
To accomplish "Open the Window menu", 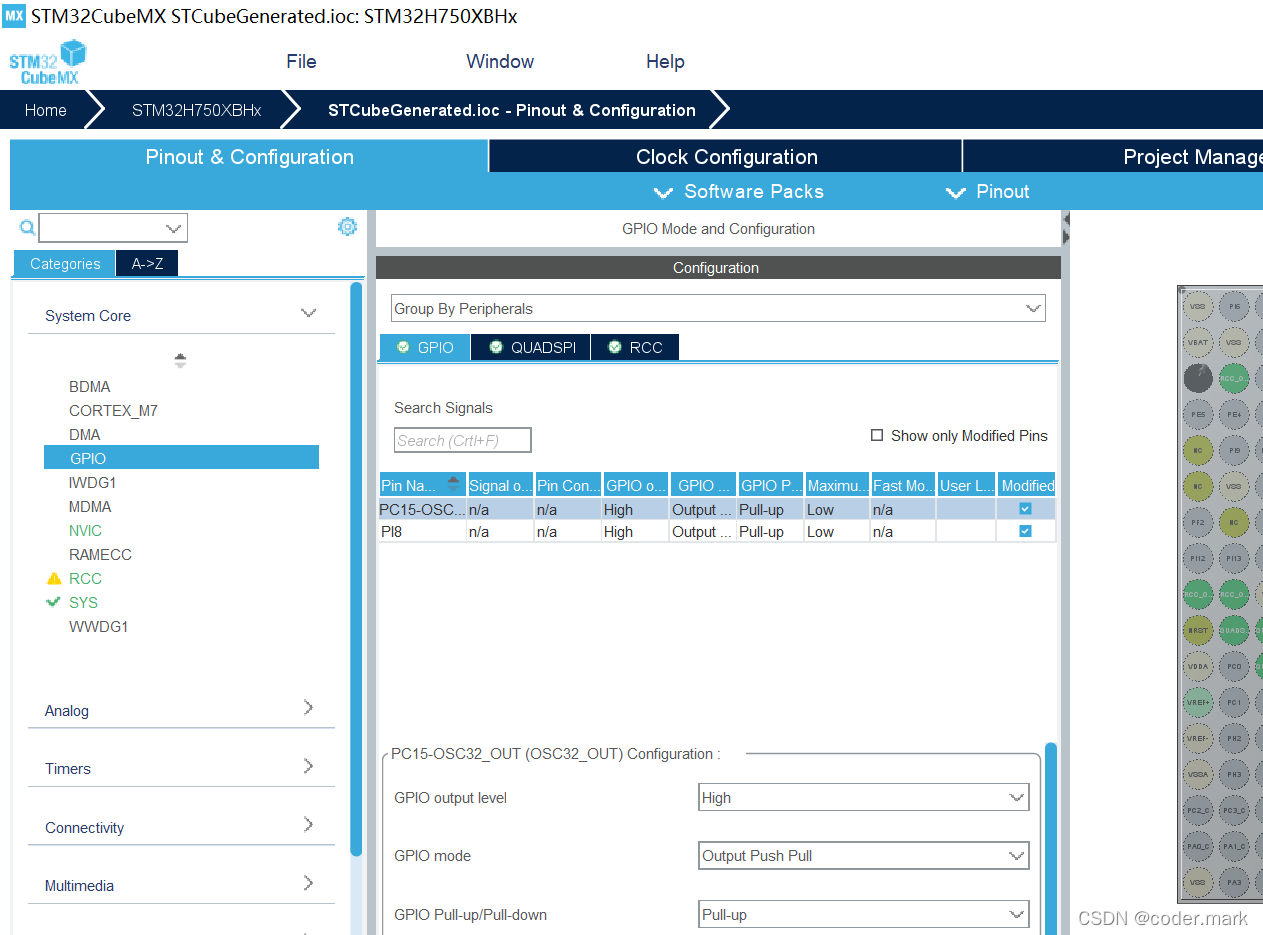I will tap(500, 61).
